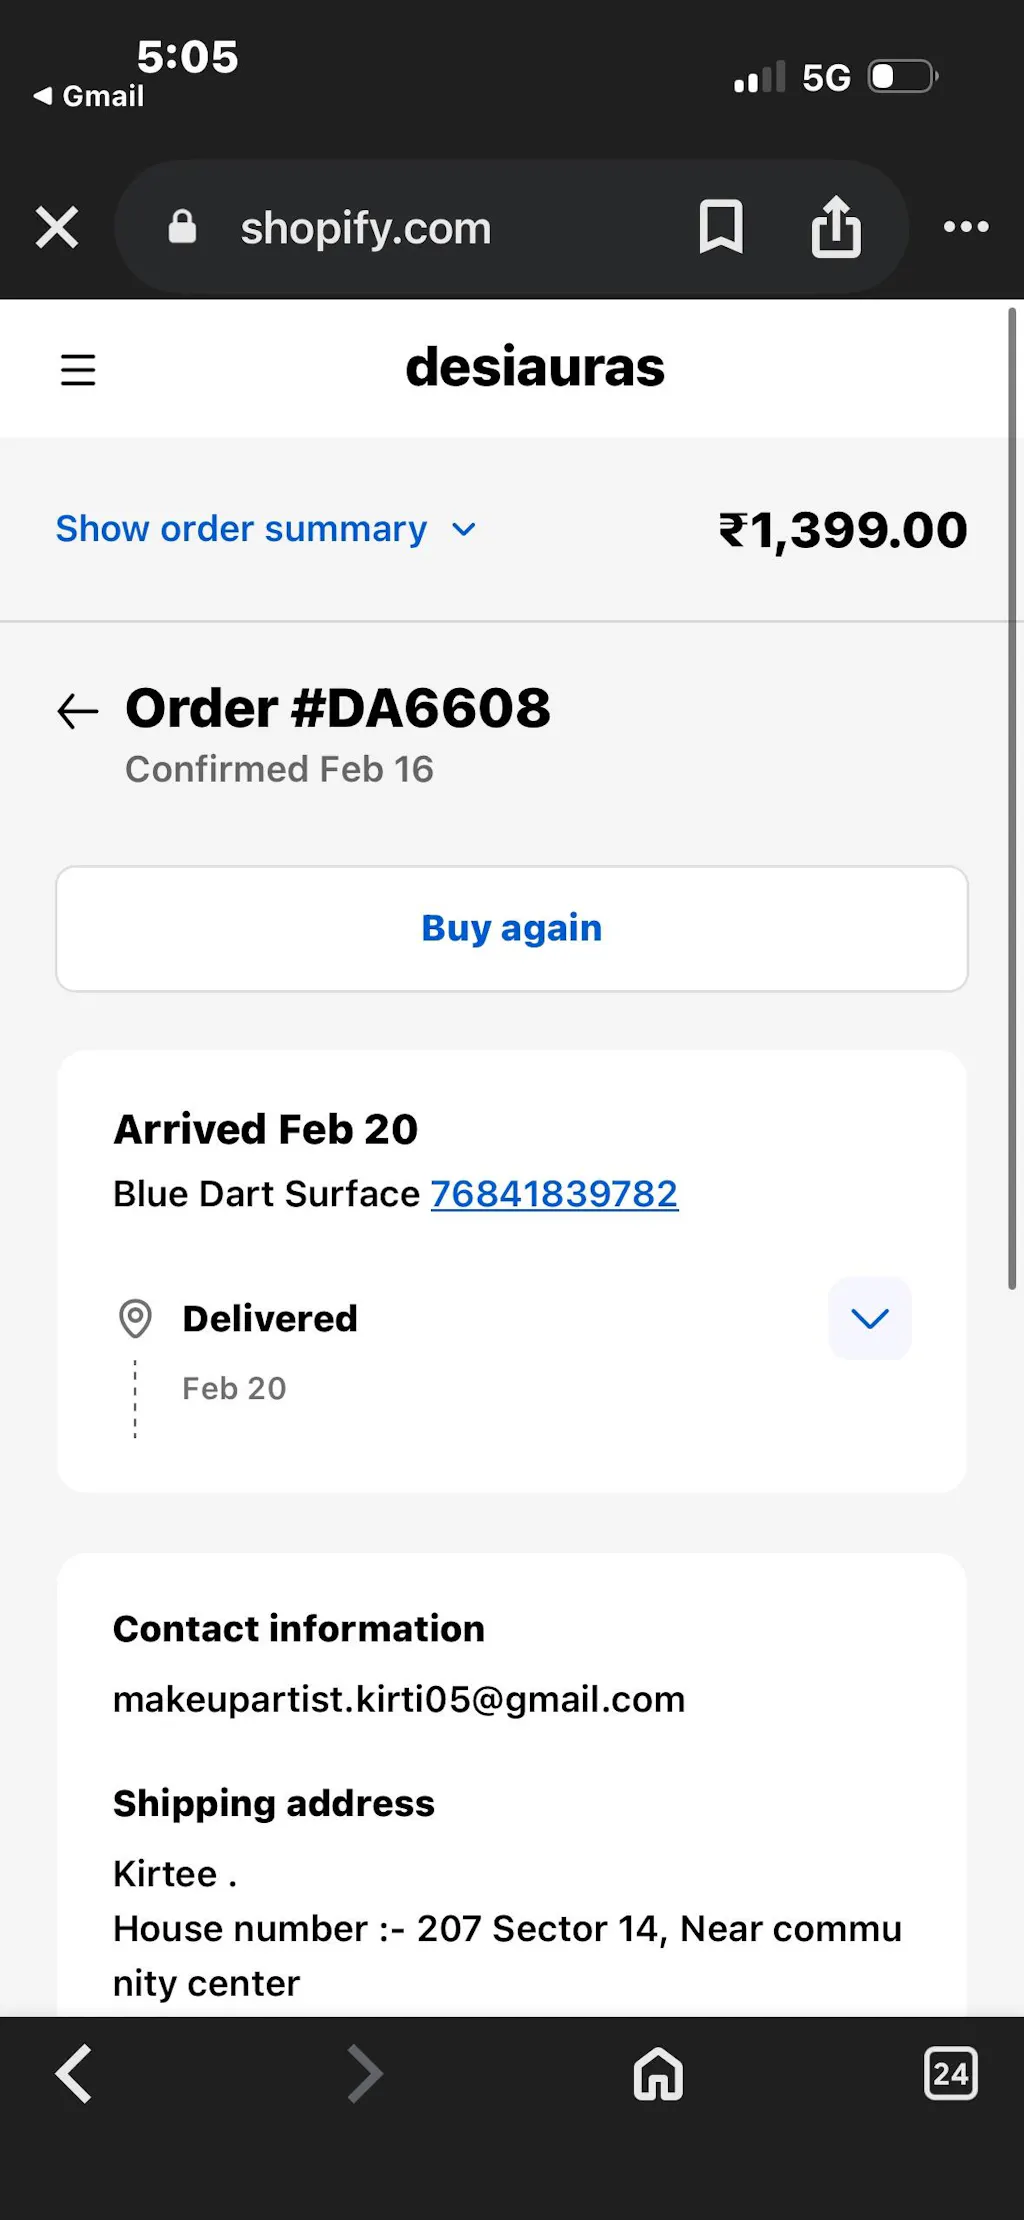Open tracking number 76841839782 link
The height and width of the screenshot is (2220, 1024).
pos(554,1193)
